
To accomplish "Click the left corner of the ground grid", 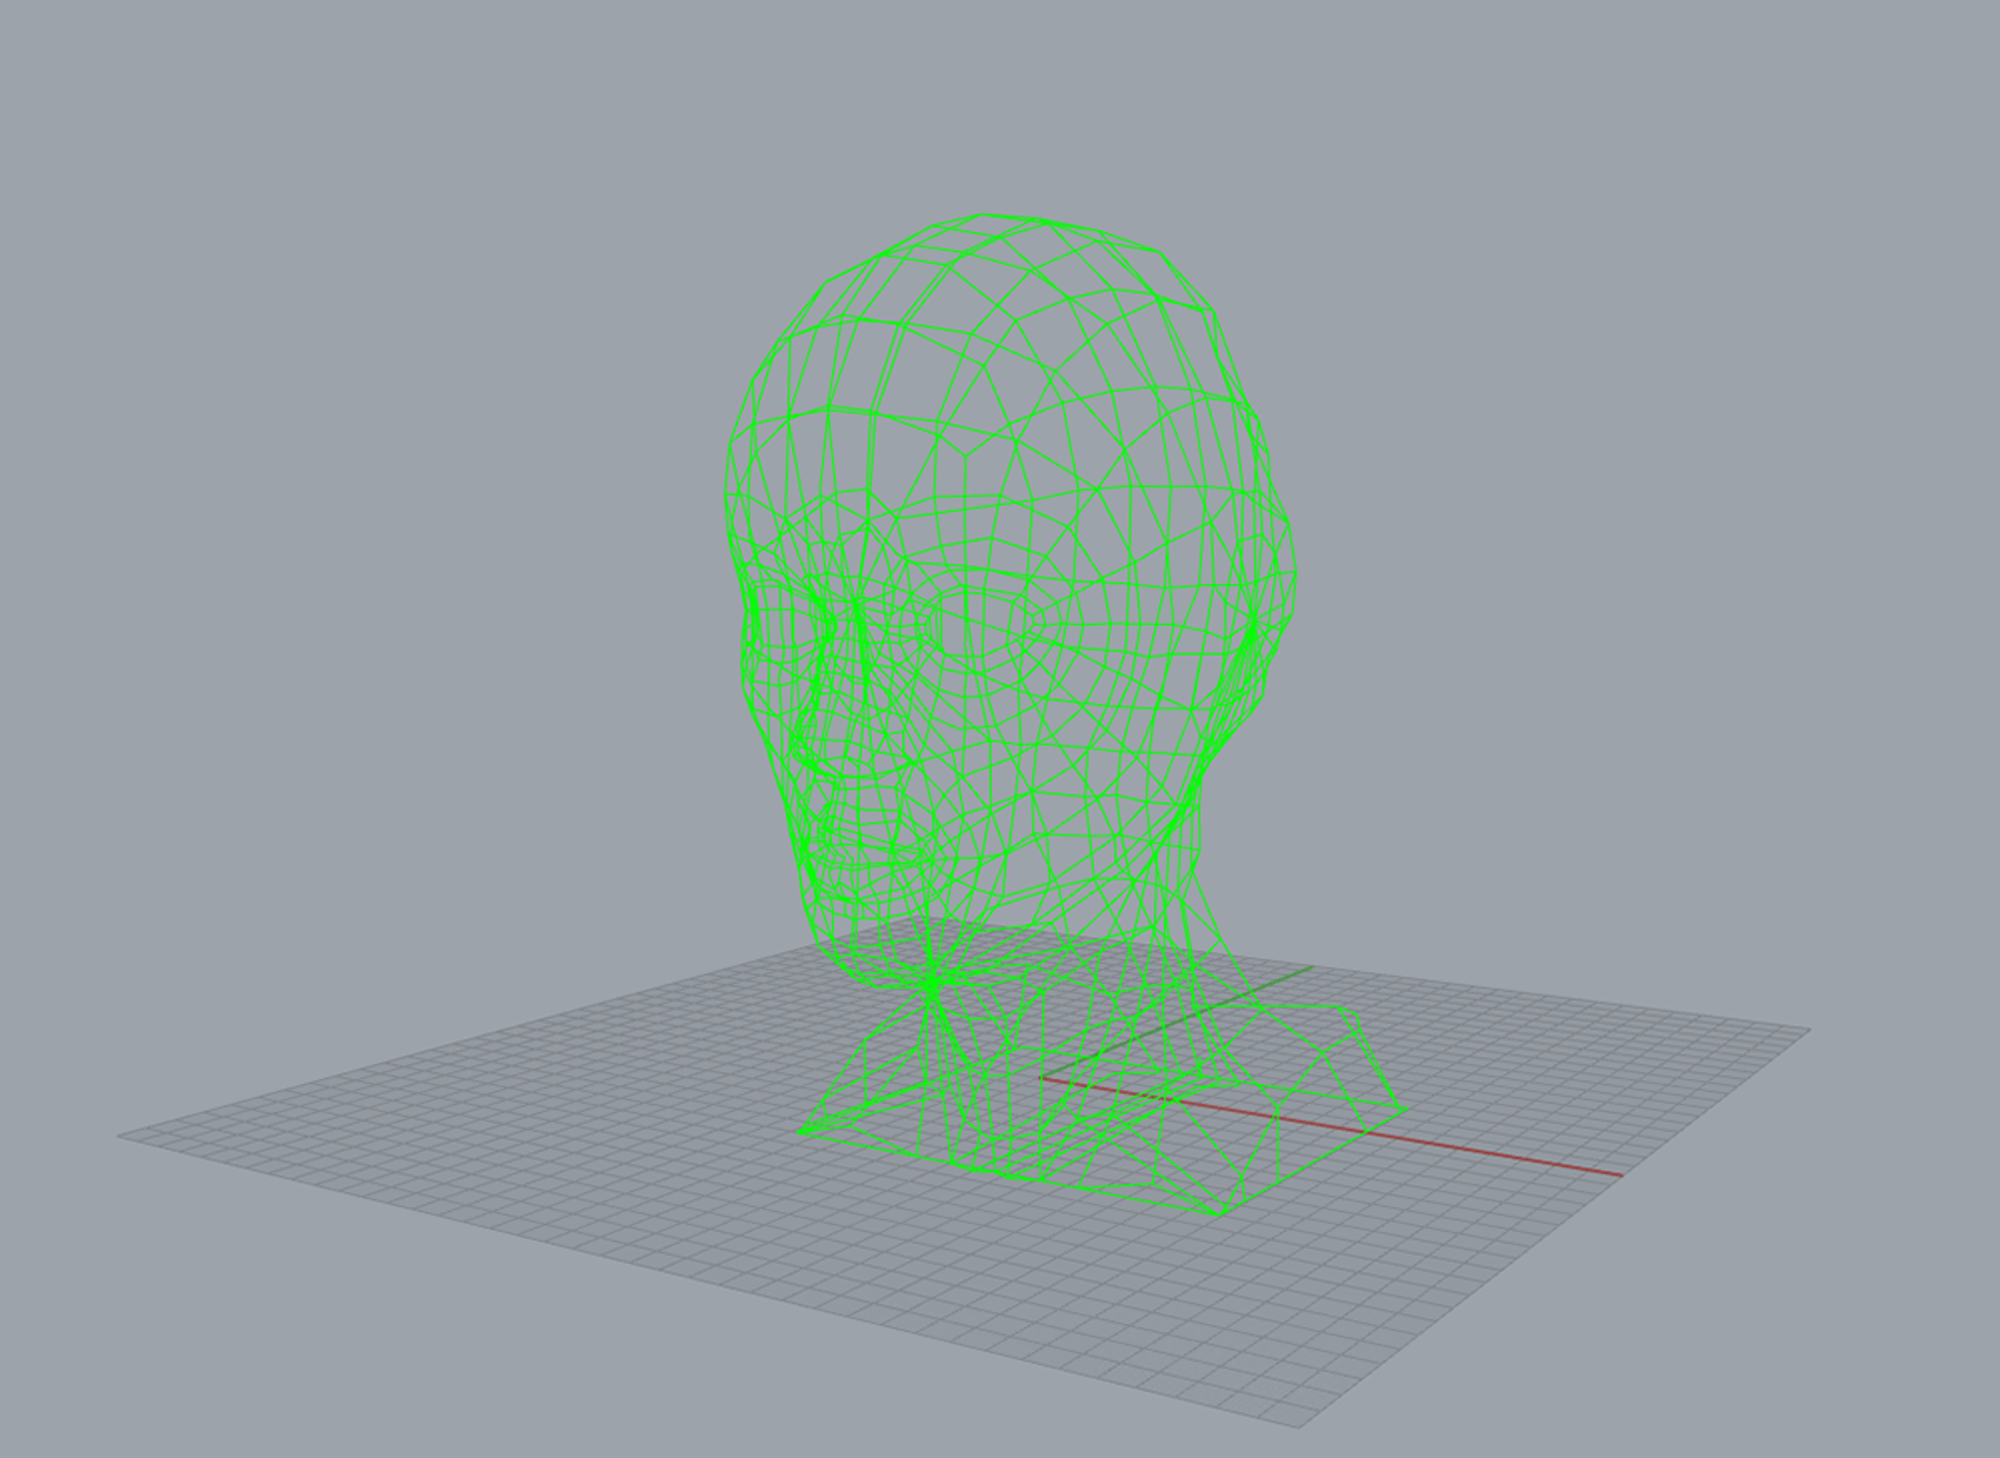I will pyautogui.click(x=119, y=1136).
